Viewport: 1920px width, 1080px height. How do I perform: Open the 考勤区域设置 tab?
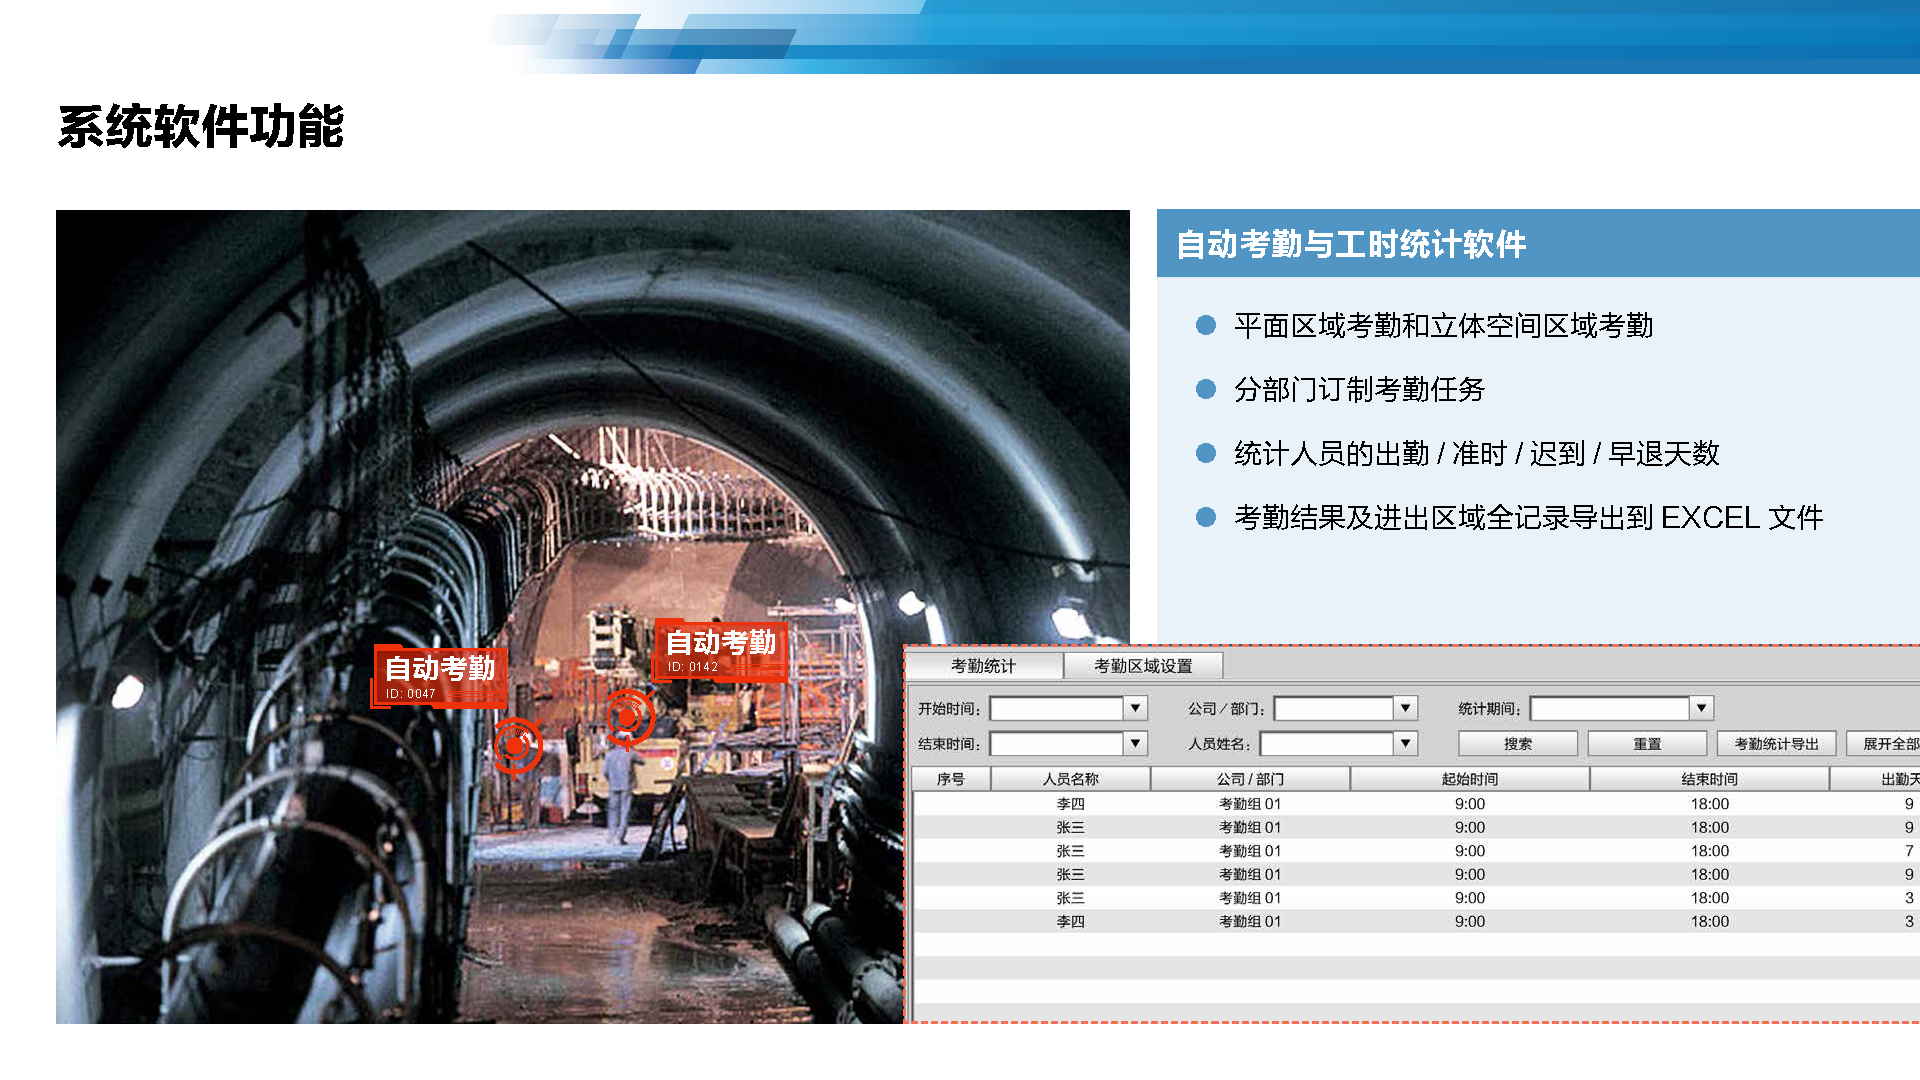point(1143,666)
